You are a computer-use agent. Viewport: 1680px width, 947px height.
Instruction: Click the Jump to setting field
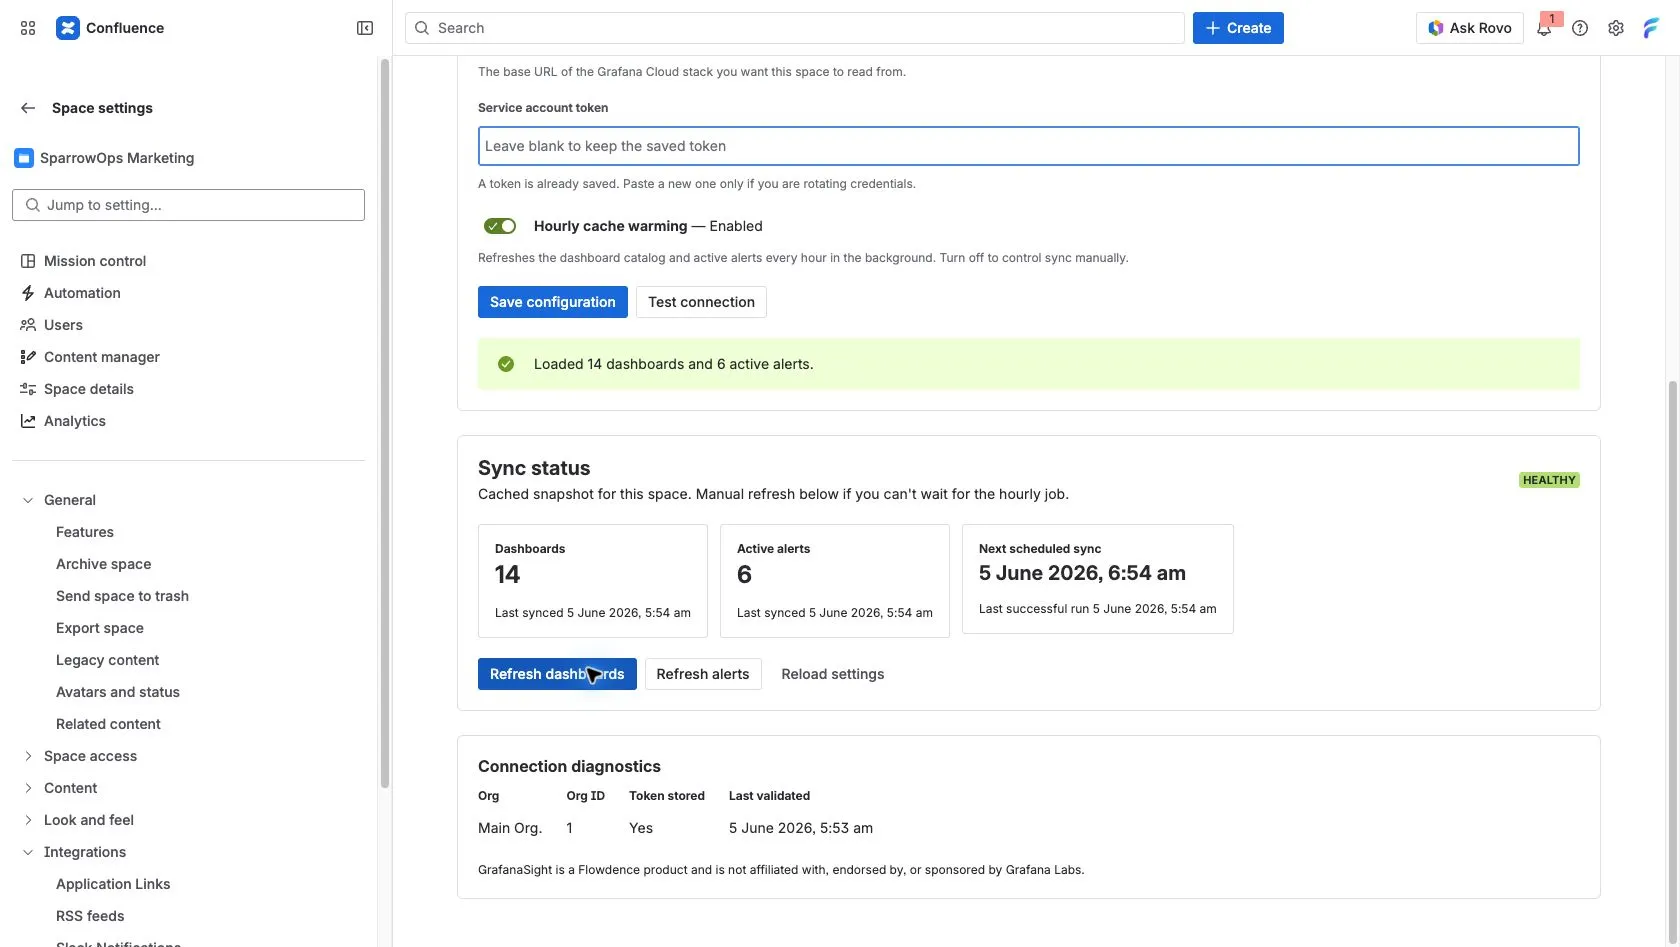(x=188, y=205)
